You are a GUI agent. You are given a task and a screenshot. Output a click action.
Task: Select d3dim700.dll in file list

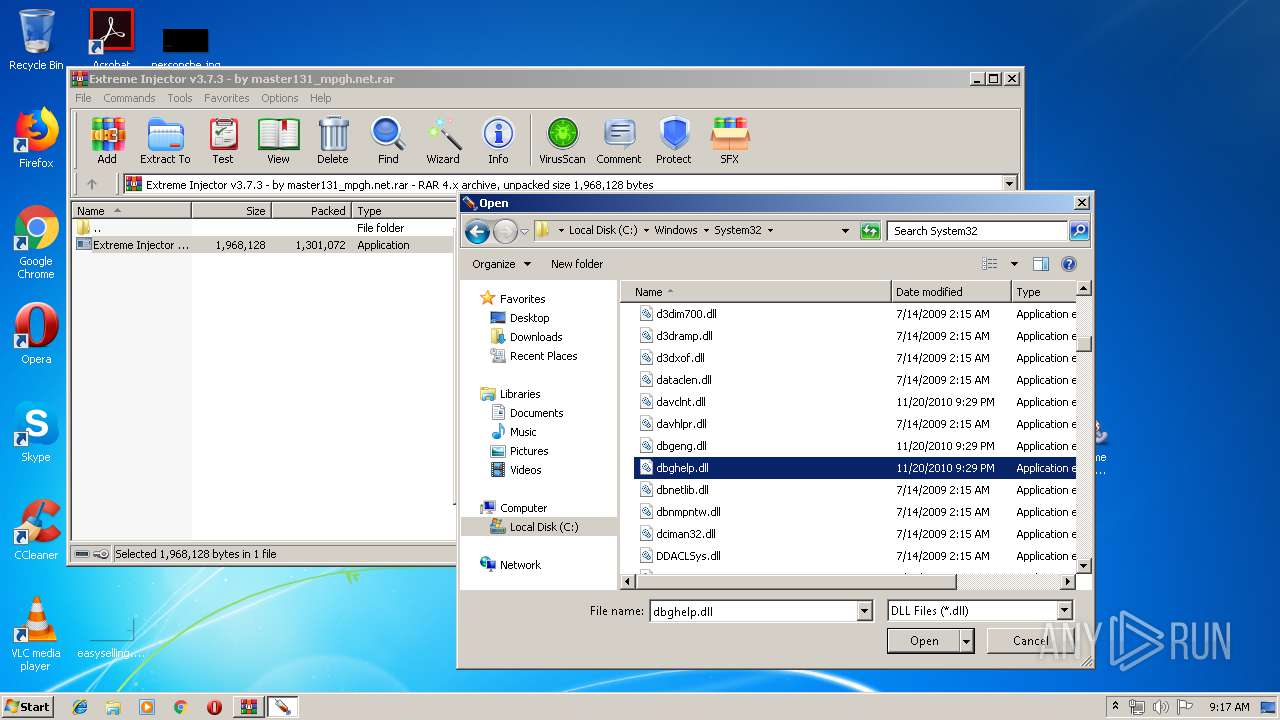pos(686,314)
